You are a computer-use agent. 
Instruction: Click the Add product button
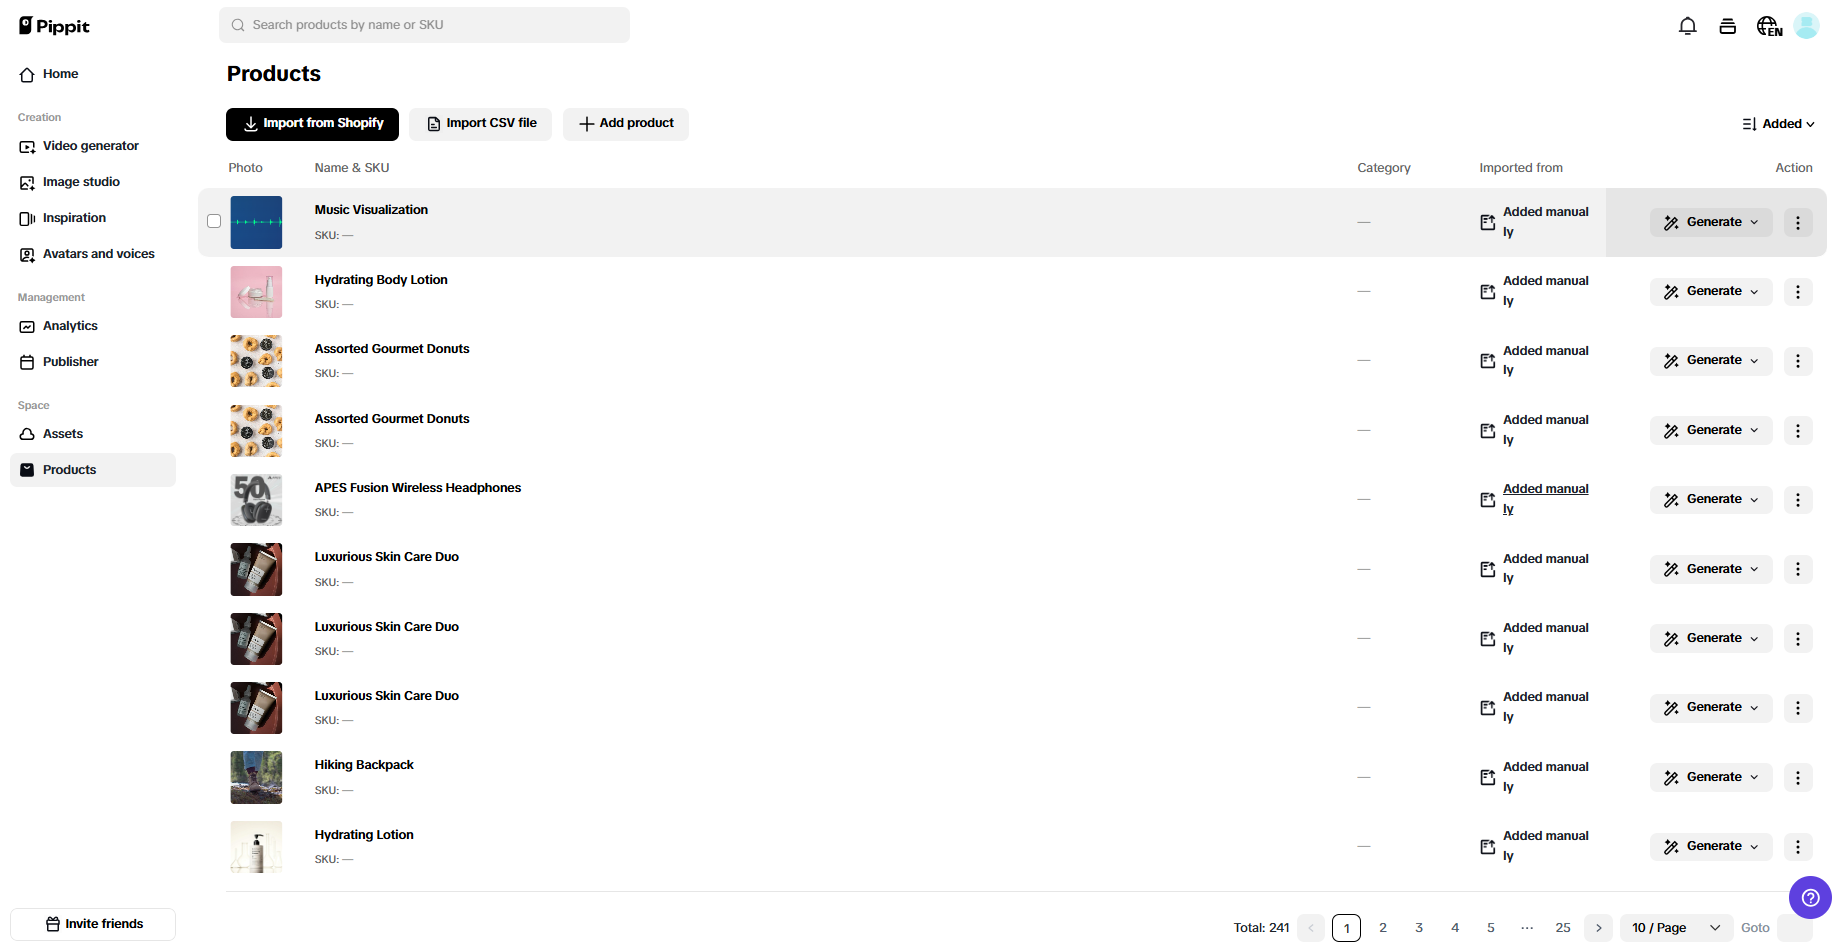pos(625,123)
